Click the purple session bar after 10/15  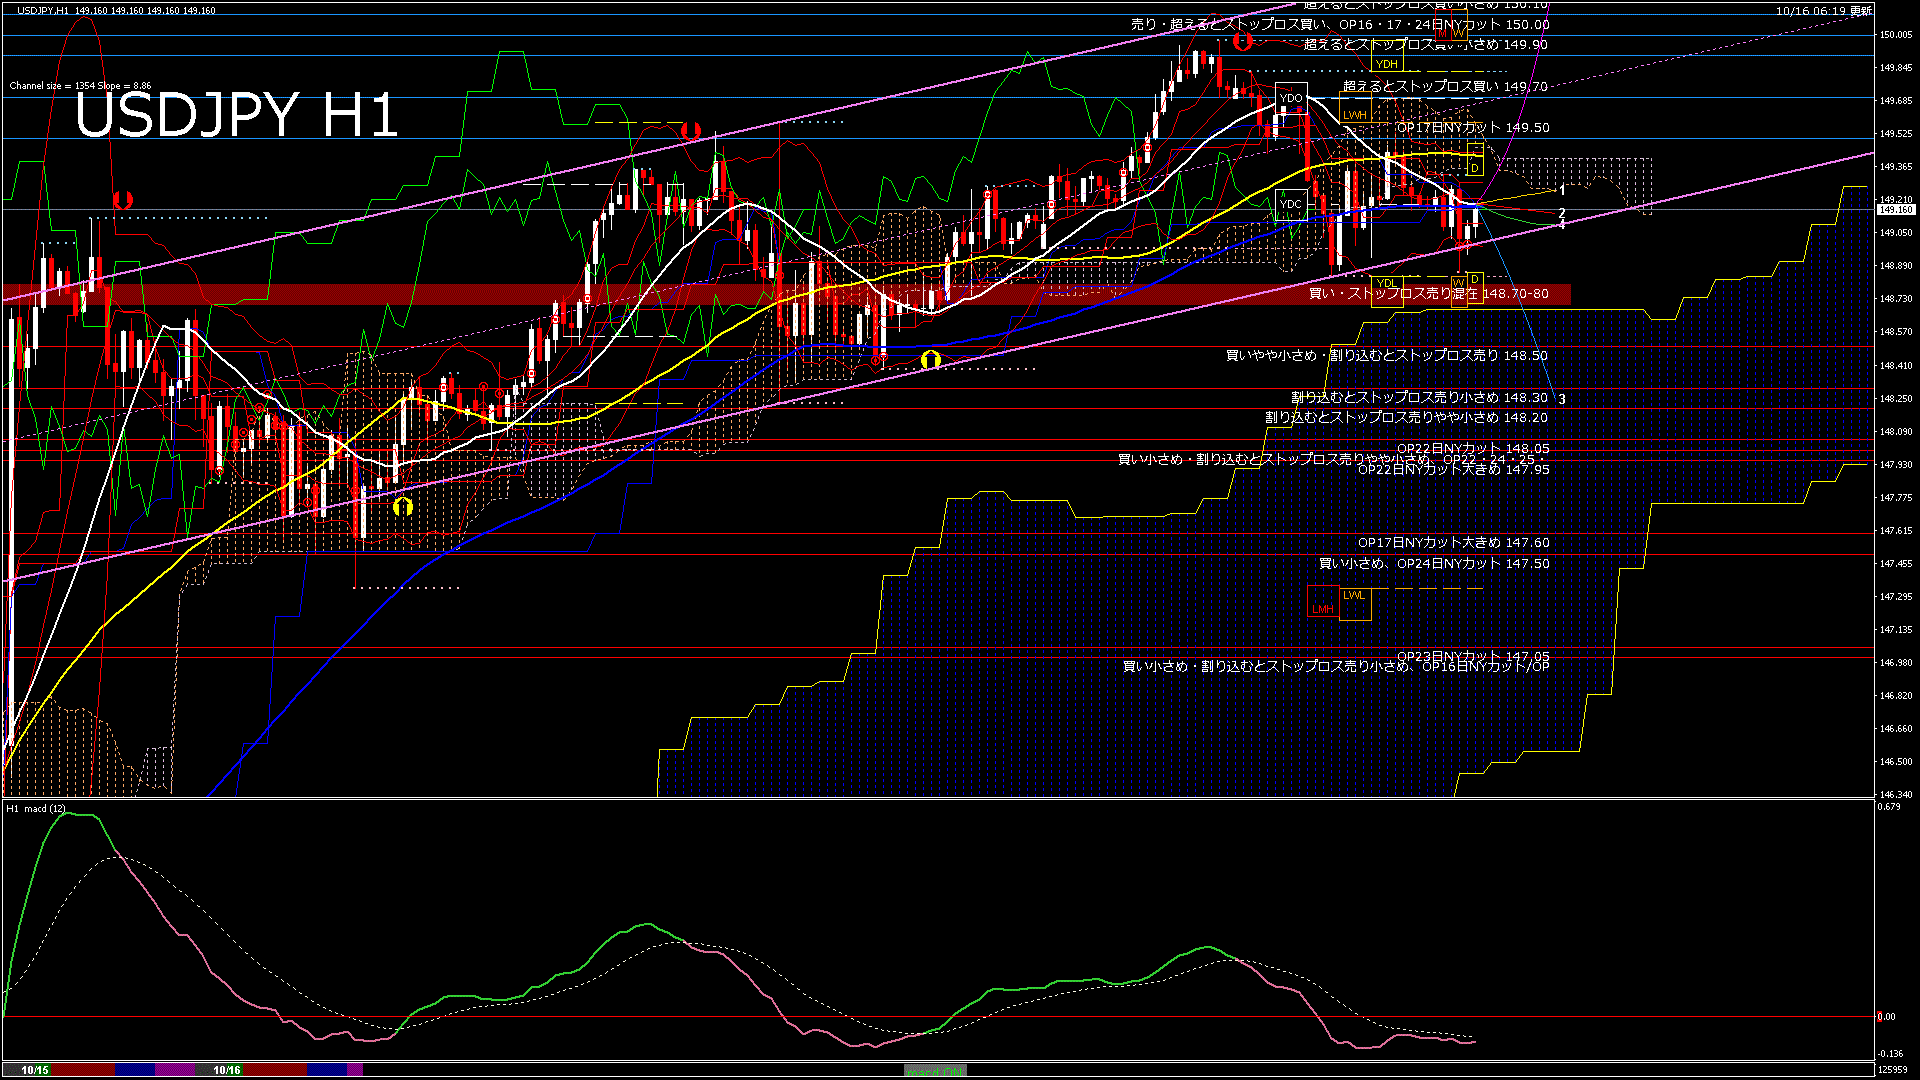pos(176,1070)
